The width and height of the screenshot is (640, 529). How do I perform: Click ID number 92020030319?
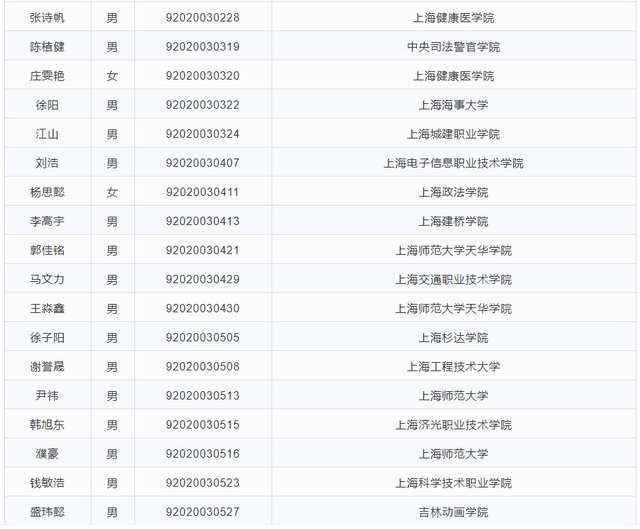(202, 47)
